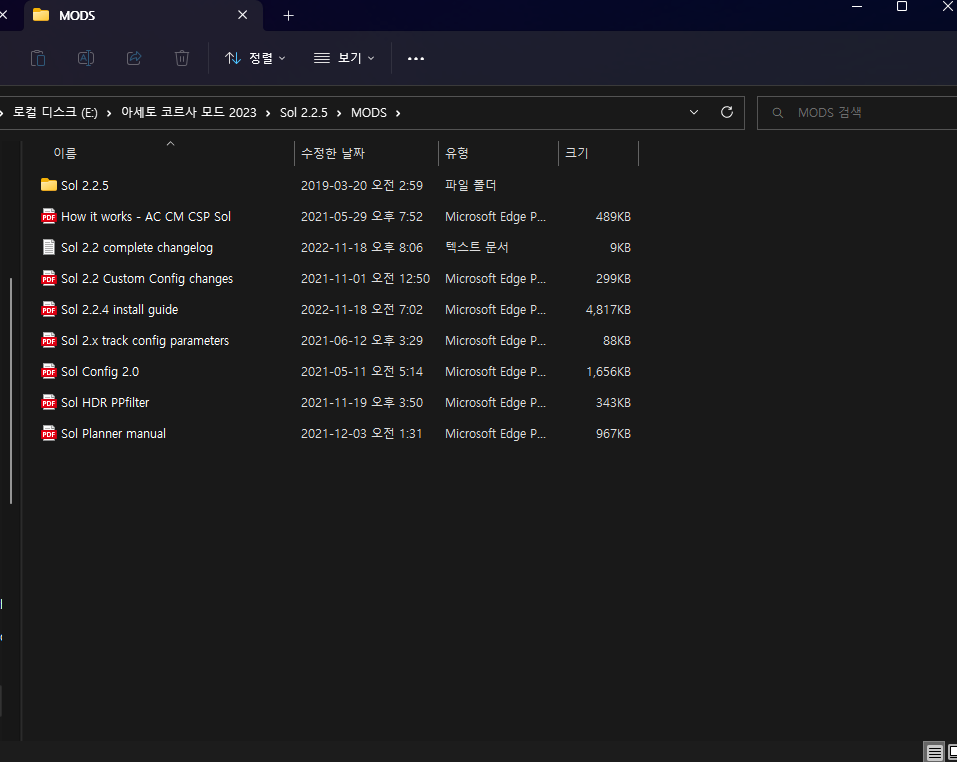The width and height of the screenshot is (957, 762).
Task: Expand the address bar history dropdown
Action: (x=693, y=112)
